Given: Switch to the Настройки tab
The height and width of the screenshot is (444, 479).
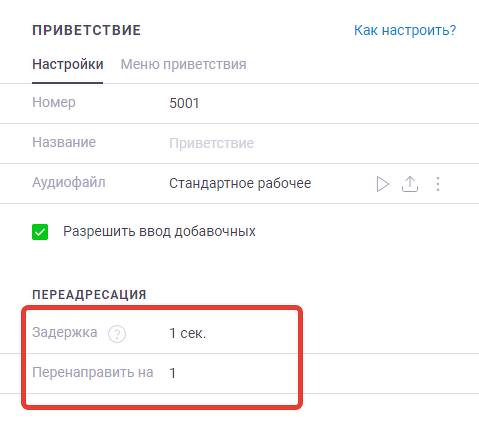Looking at the screenshot, I should tap(68, 64).
